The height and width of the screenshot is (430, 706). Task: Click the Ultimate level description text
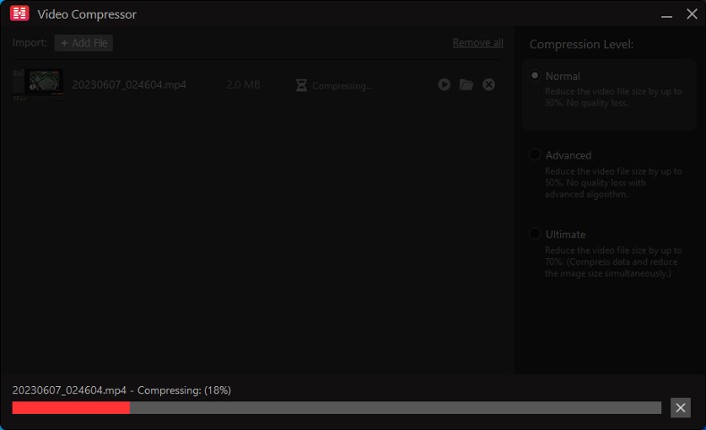[613, 261]
